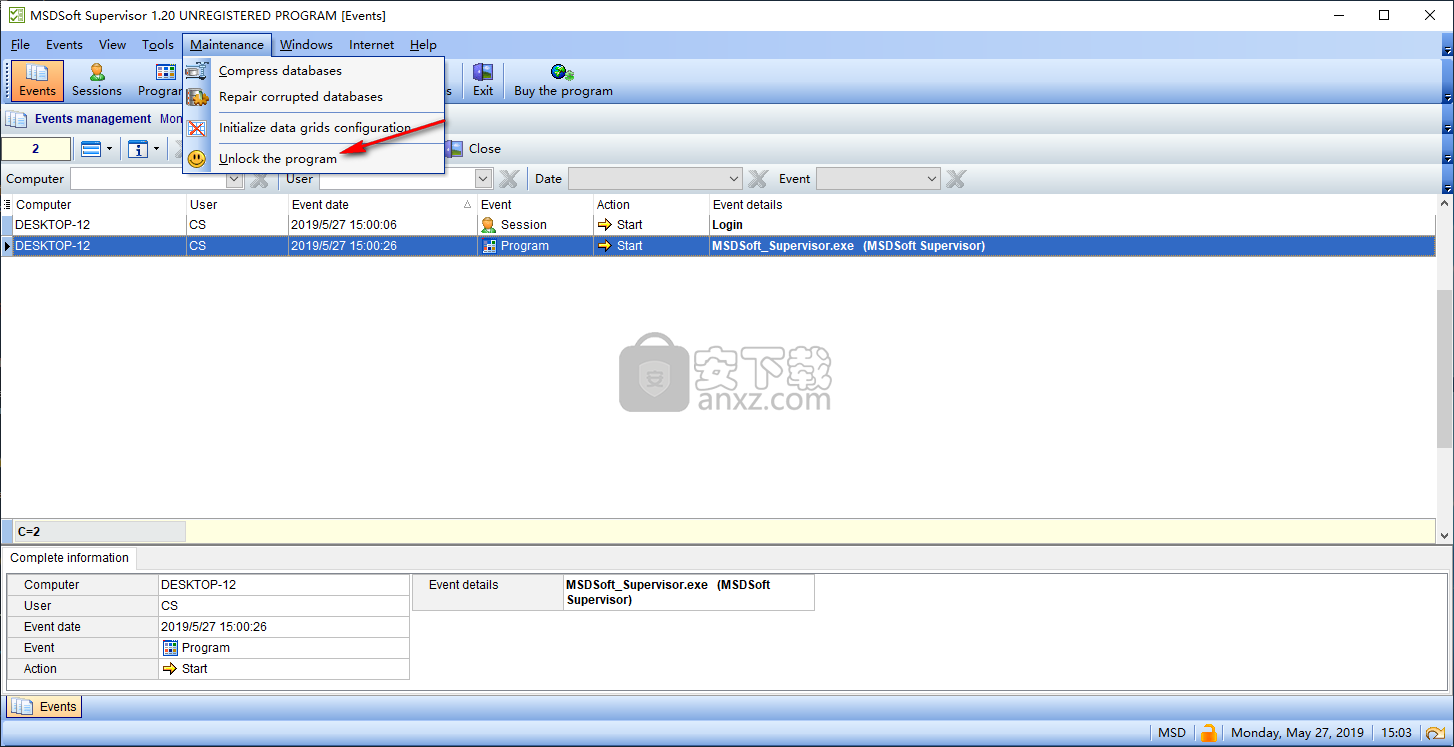Screen dimensions: 1454x747
Task: Clear the Computer filter with X icon
Action: (258, 179)
